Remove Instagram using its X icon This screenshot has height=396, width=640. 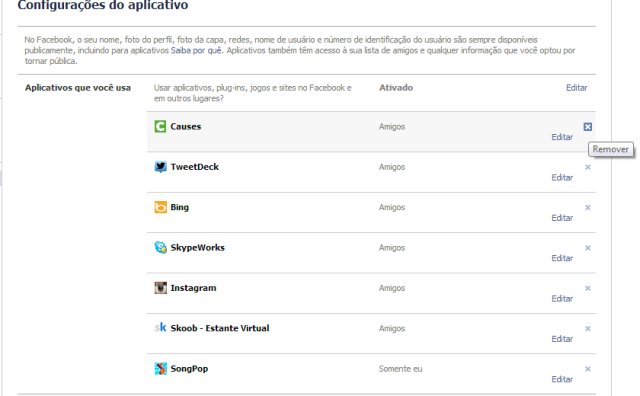point(587,288)
